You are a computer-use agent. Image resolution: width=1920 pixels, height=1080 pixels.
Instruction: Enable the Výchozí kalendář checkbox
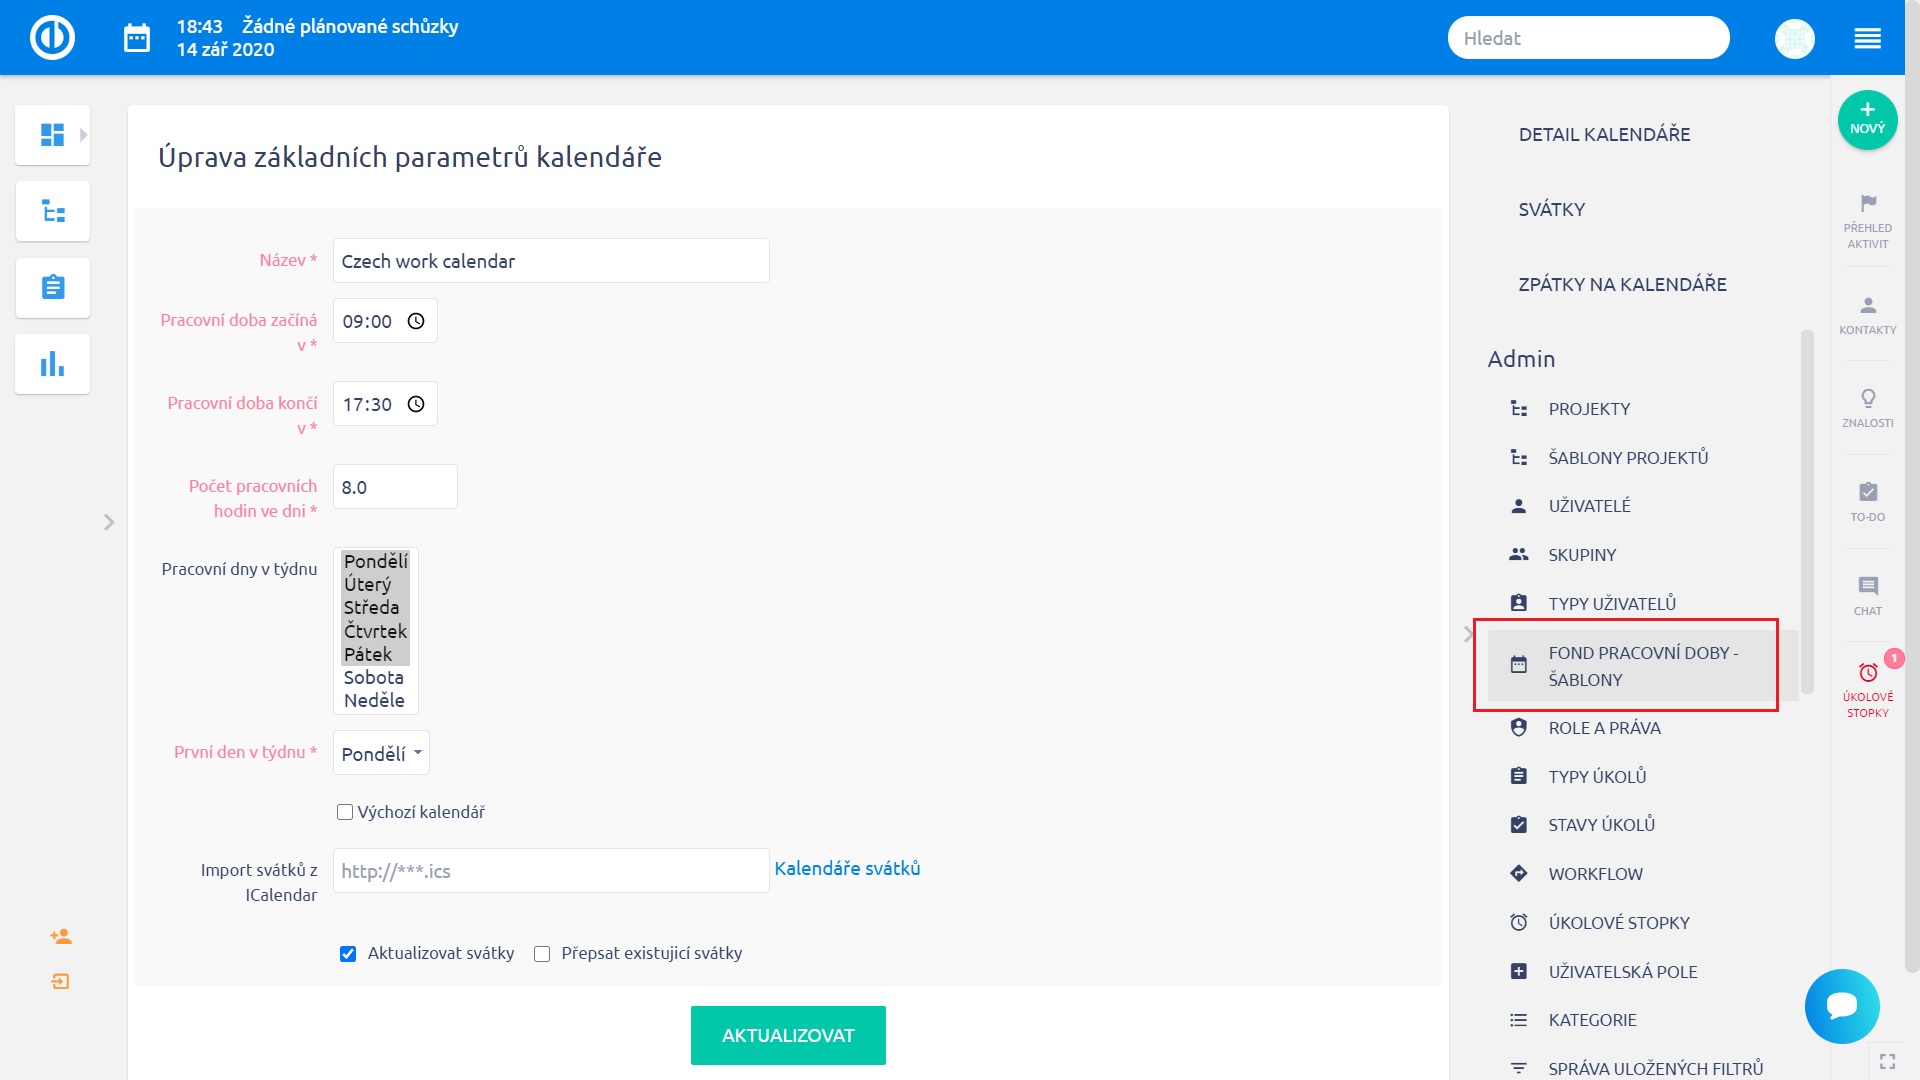pyautogui.click(x=345, y=812)
